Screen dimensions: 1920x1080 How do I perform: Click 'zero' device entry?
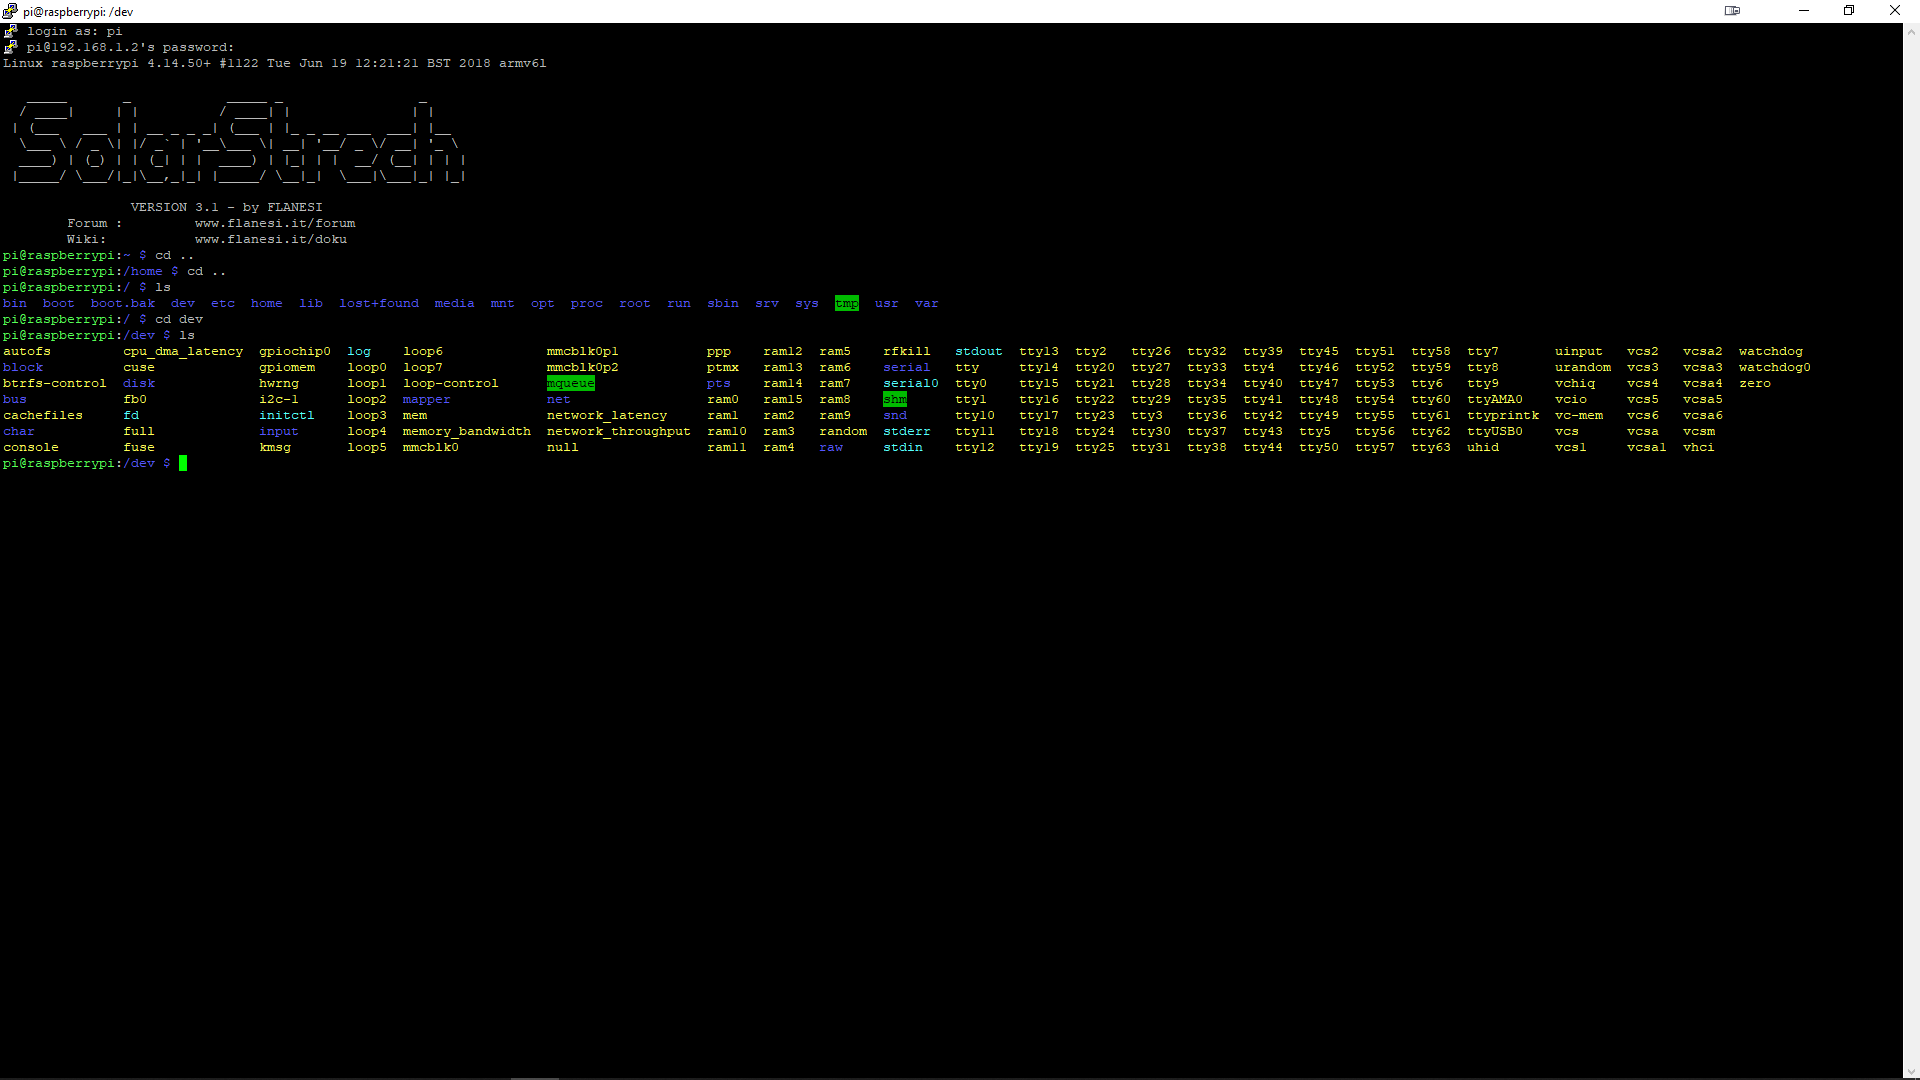click(x=1755, y=383)
